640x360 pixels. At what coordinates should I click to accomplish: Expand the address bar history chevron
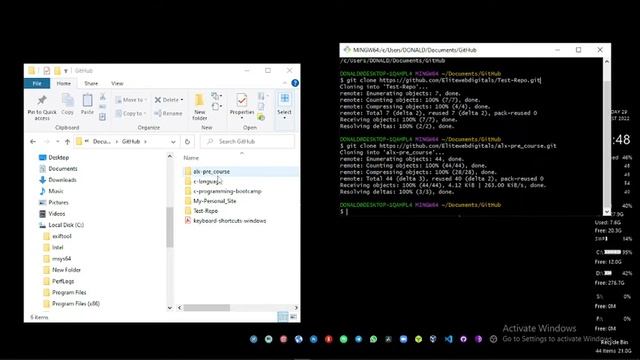(173, 142)
